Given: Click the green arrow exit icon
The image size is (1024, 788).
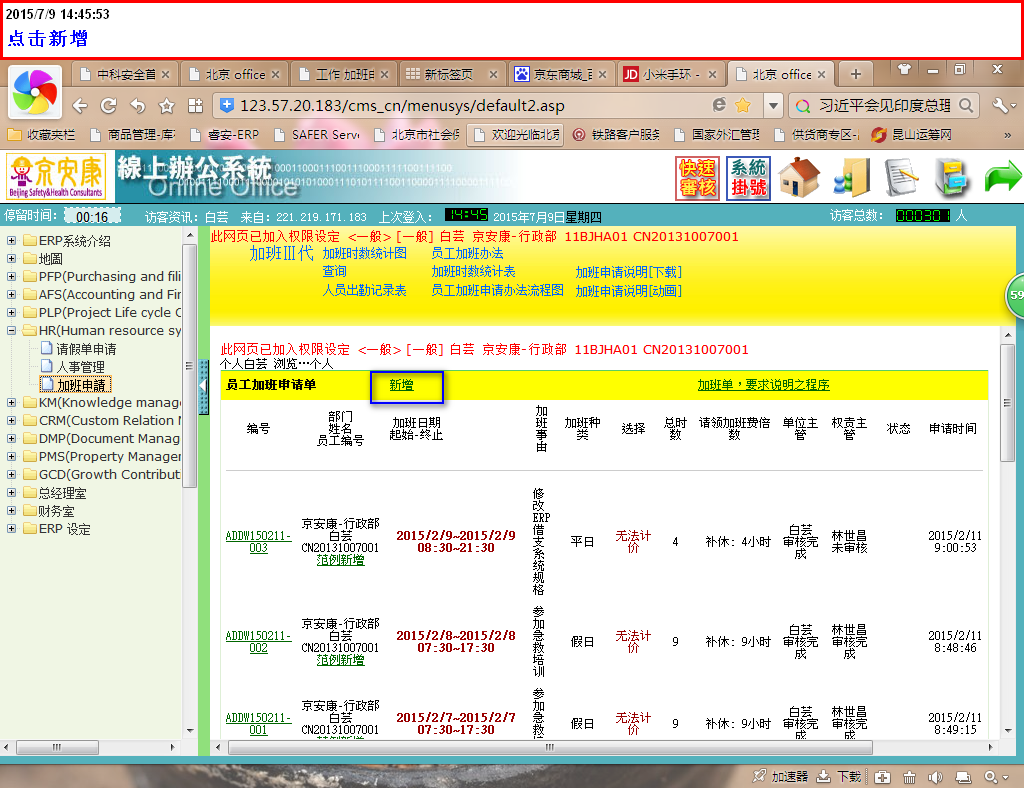Looking at the screenshot, I should pos(1002,179).
